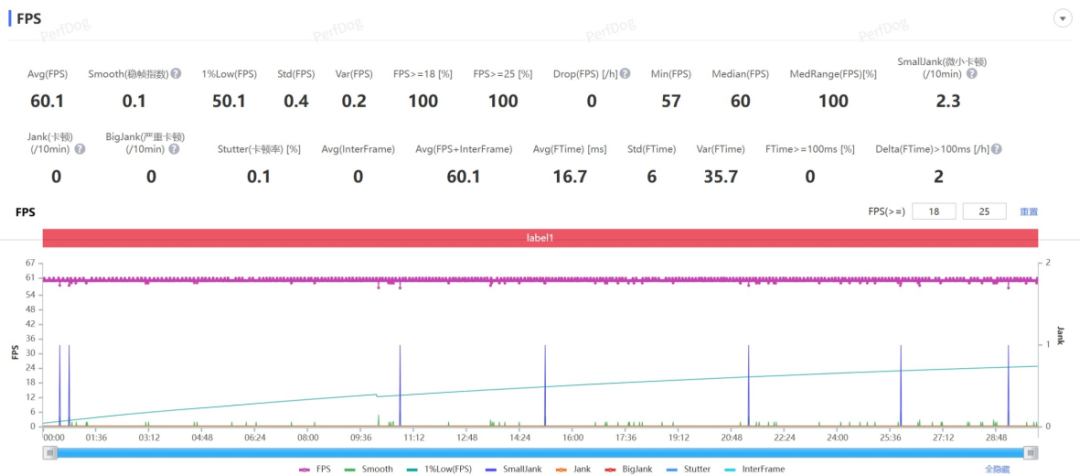Open help icon next to Drop(FPS) [/h]
Image resolution: width=1080 pixels, height=476 pixels.
tap(625, 74)
